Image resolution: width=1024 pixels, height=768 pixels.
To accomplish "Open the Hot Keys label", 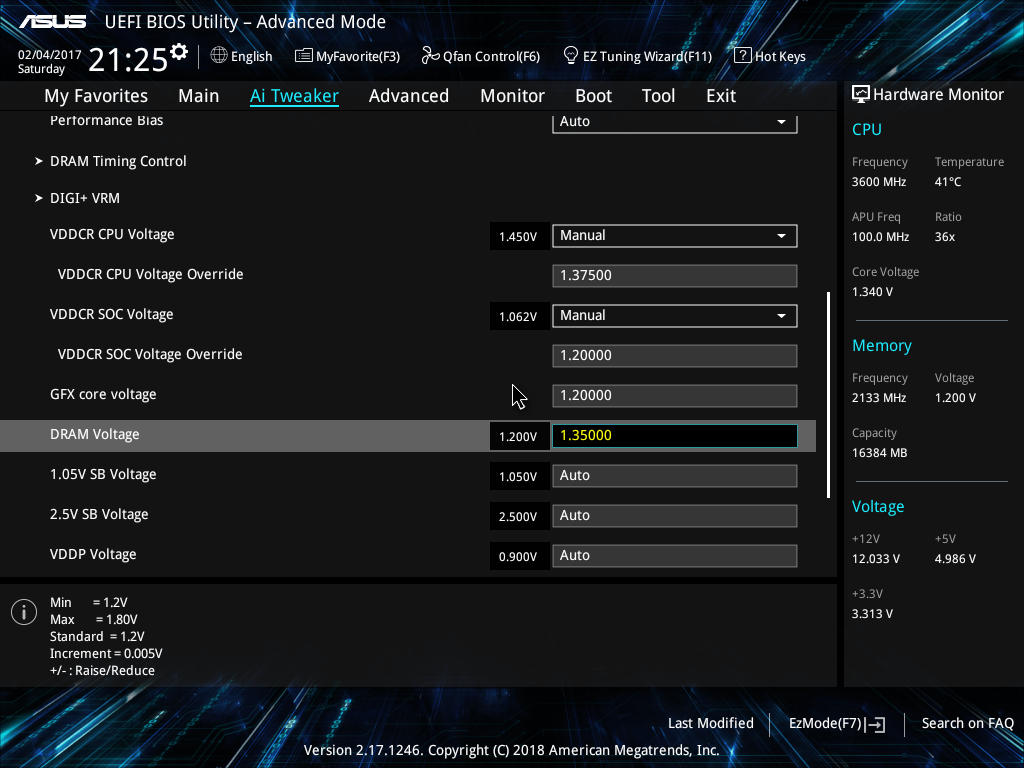I will point(780,57).
